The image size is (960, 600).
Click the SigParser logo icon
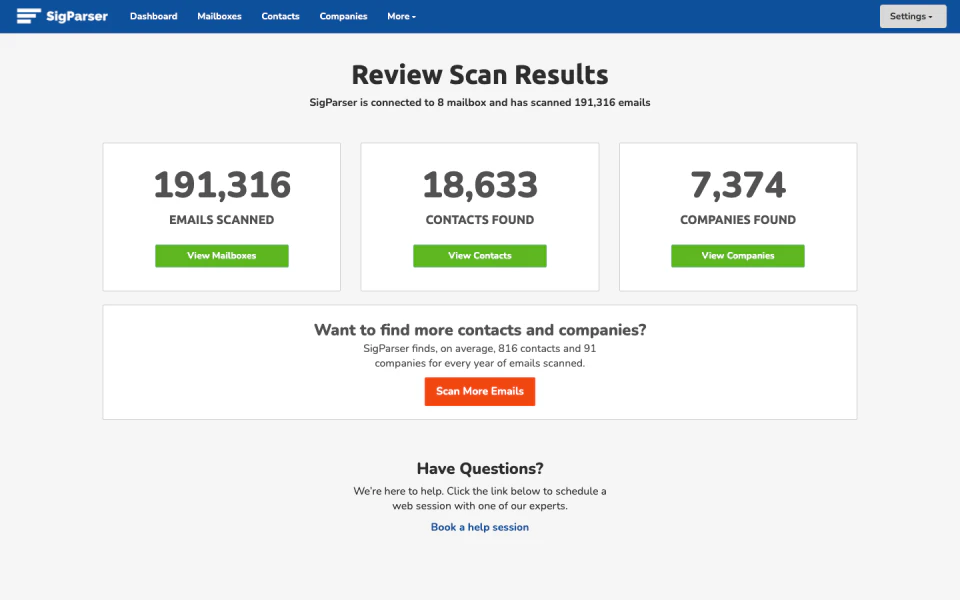[28, 15]
